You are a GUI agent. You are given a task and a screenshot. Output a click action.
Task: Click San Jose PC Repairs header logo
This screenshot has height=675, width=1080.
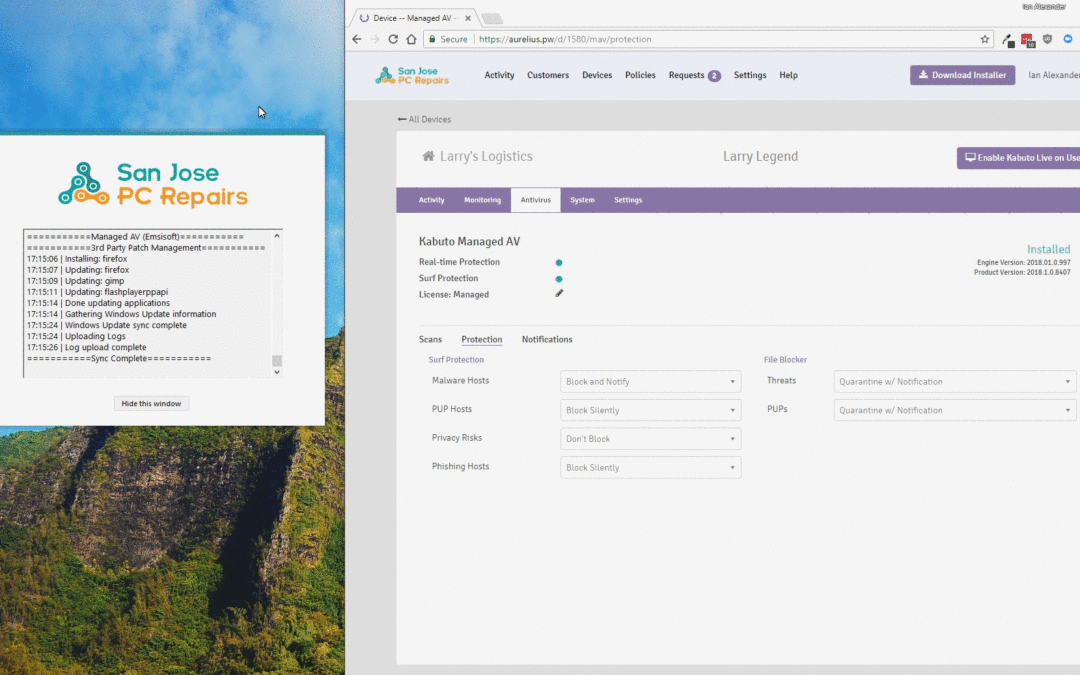pyautogui.click(x=412, y=76)
